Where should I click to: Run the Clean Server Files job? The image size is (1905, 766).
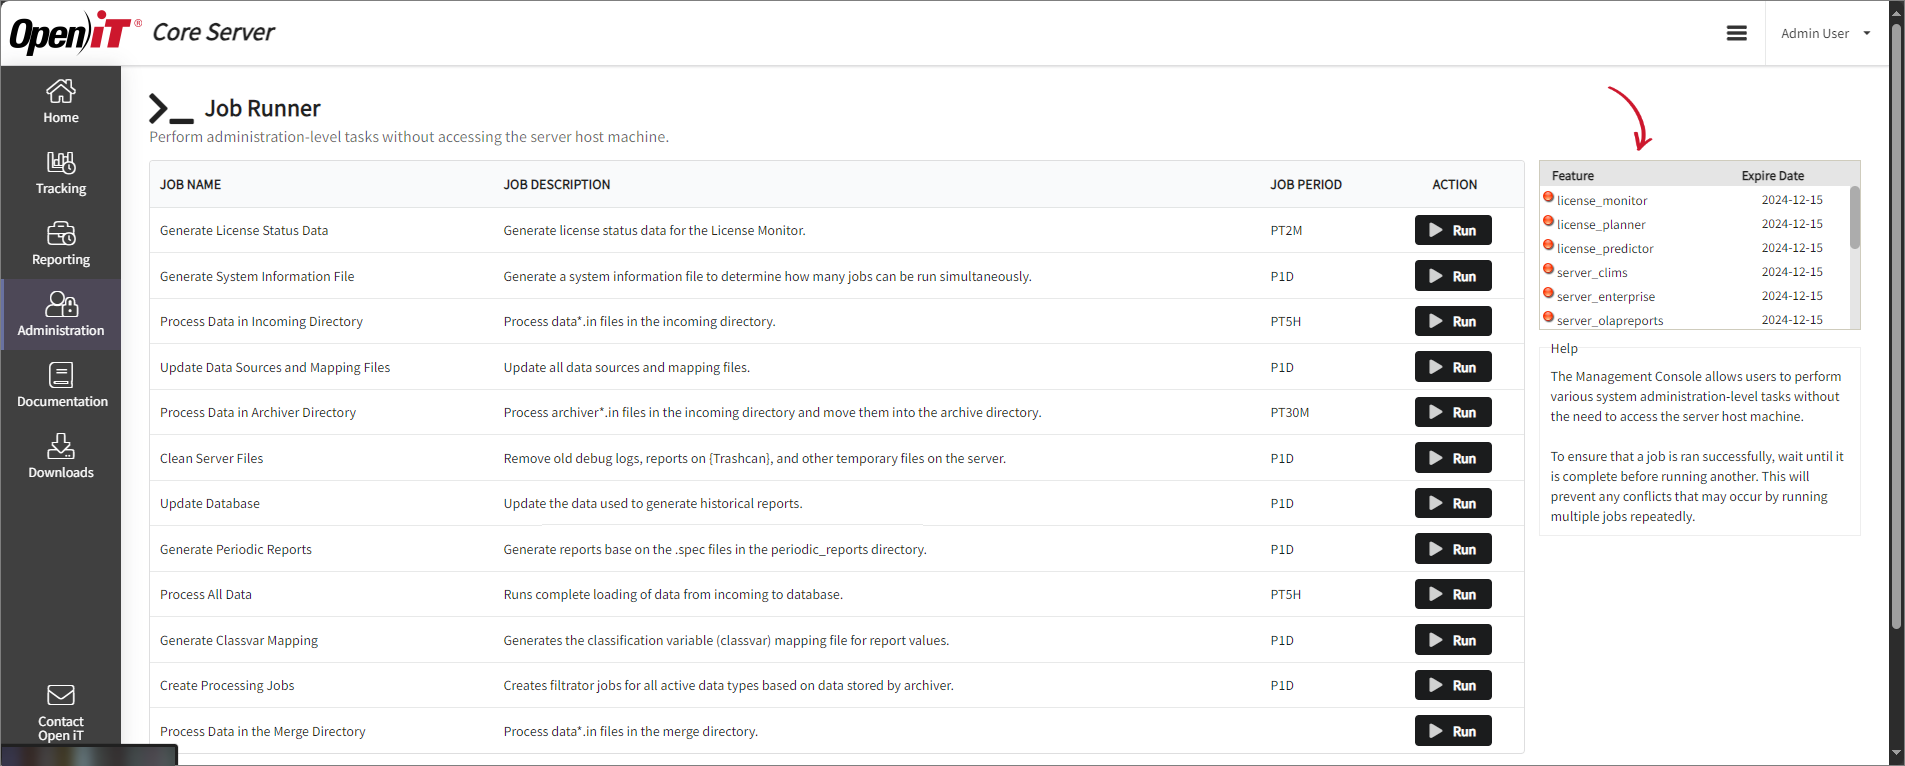pyautogui.click(x=1452, y=458)
